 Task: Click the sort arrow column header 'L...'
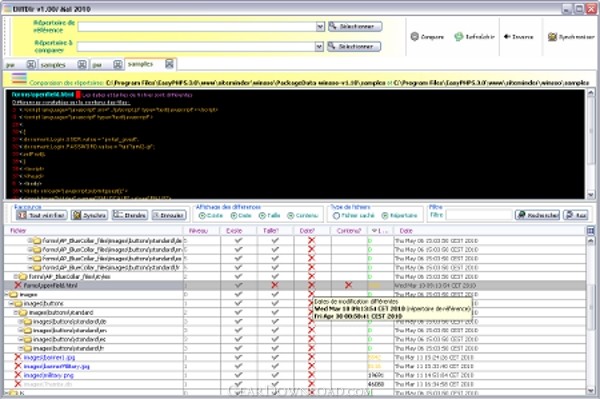click(x=380, y=231)
